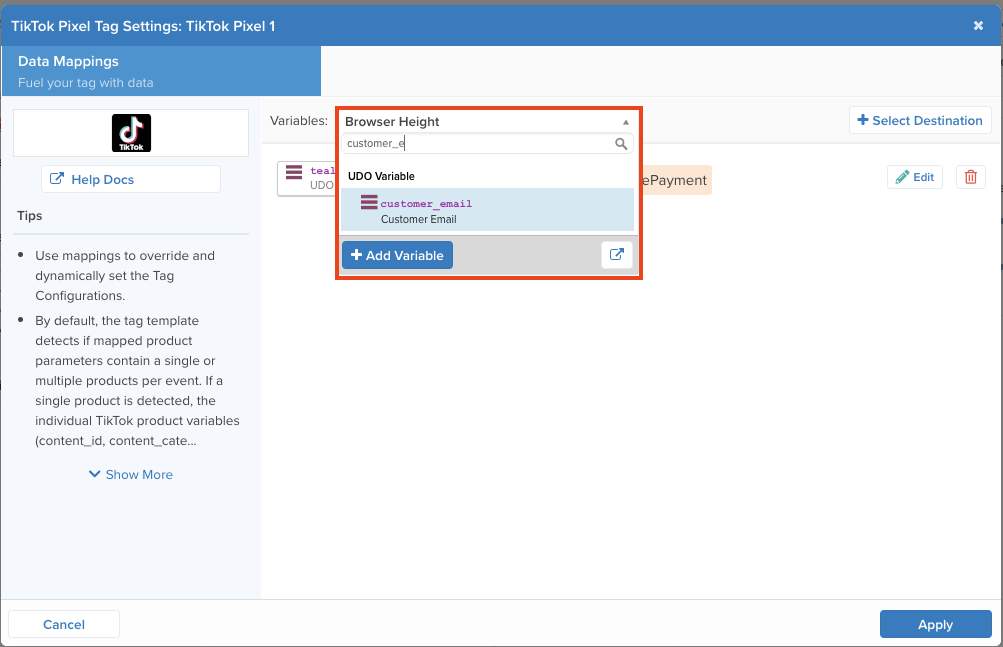Click the trash icon to delete mapping
The height and width of the screenshot is (647, 1003).
(x=970, y=177)
